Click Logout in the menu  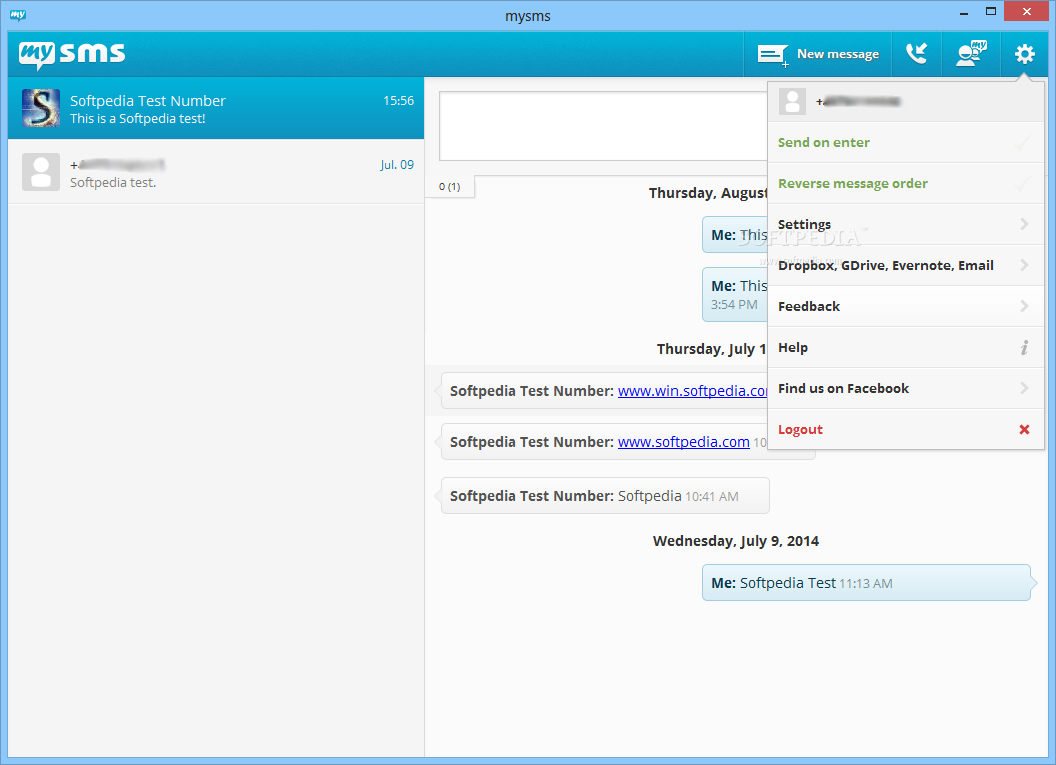906,430
